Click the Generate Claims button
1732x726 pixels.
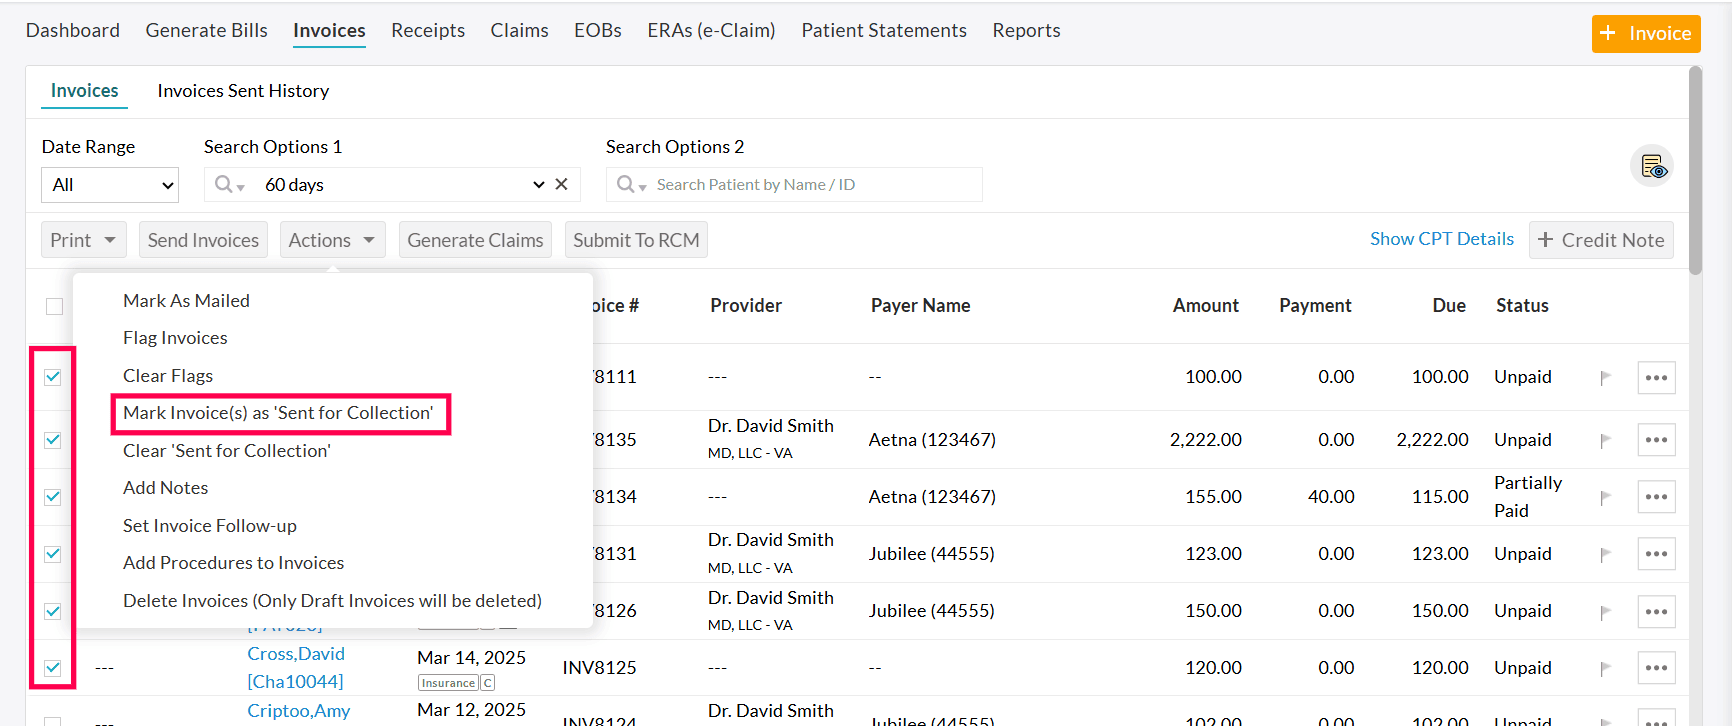(475, 240)
